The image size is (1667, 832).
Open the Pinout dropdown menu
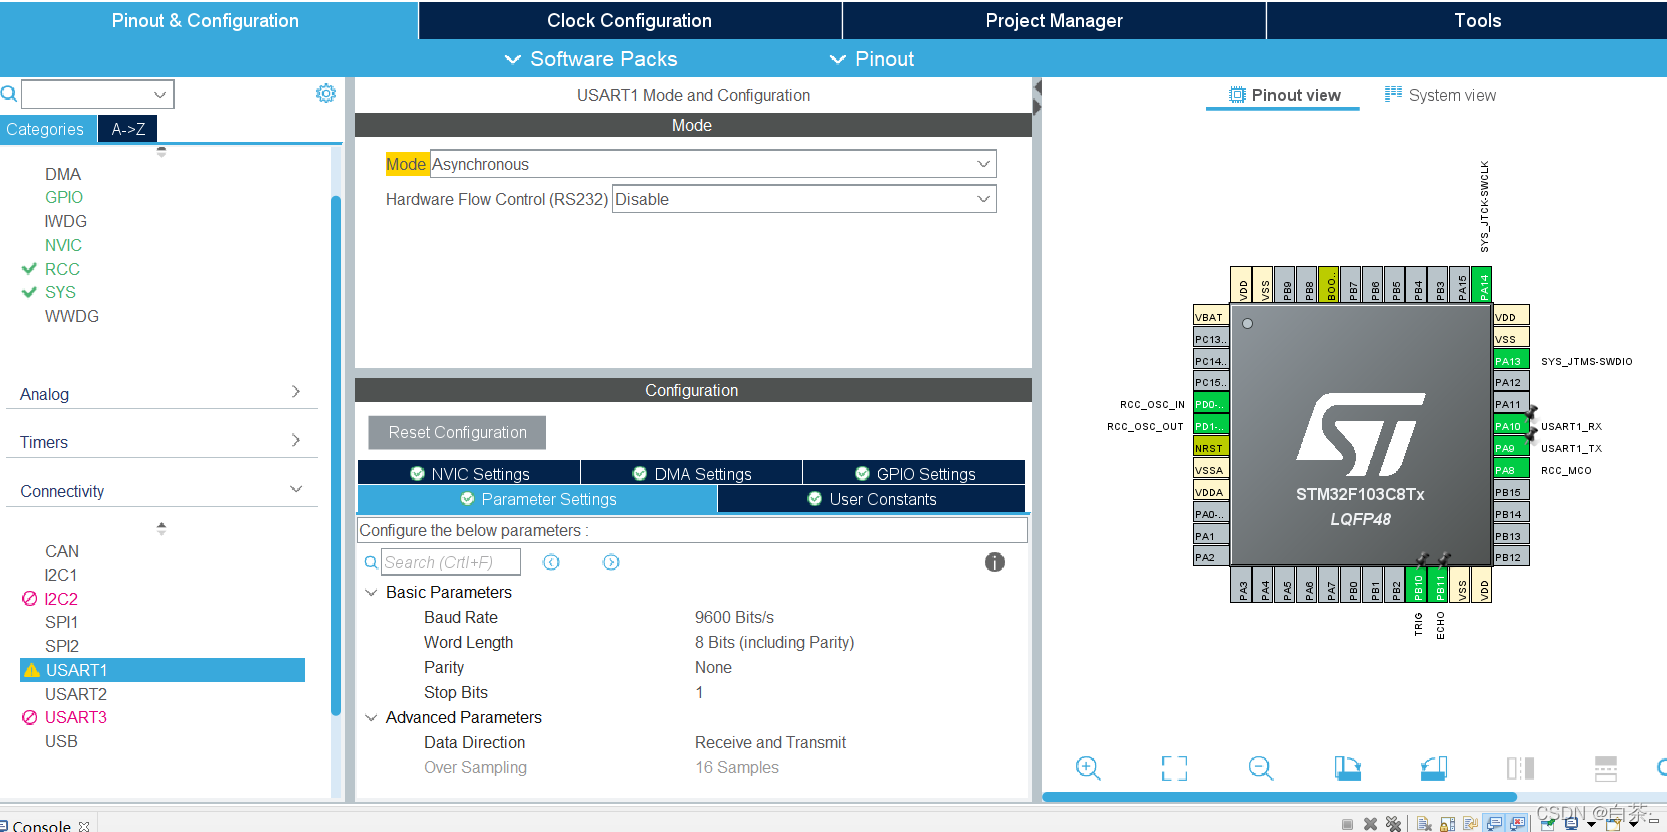click(x=872, y=59)
